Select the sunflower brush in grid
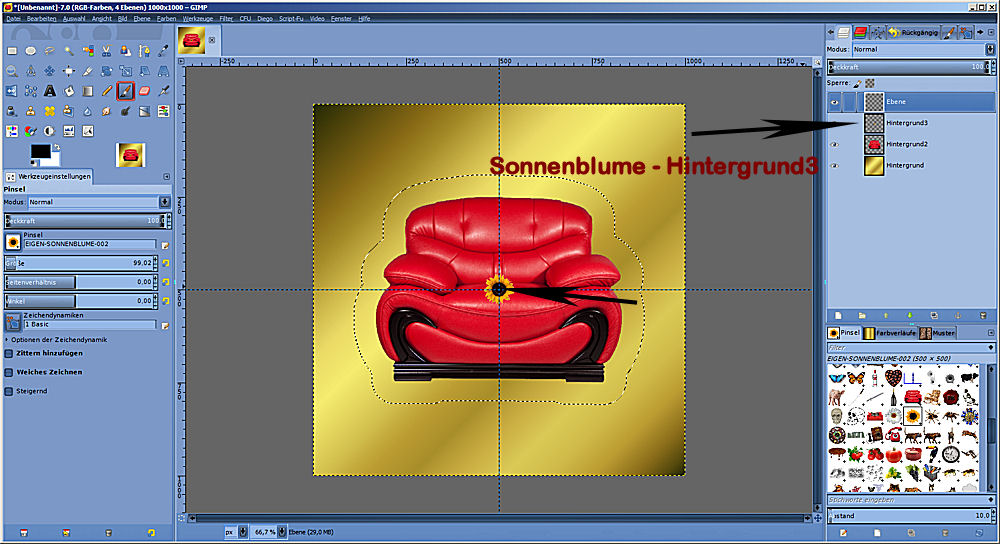The height and width of the screenshot is (544, 1000). (912, 416)
